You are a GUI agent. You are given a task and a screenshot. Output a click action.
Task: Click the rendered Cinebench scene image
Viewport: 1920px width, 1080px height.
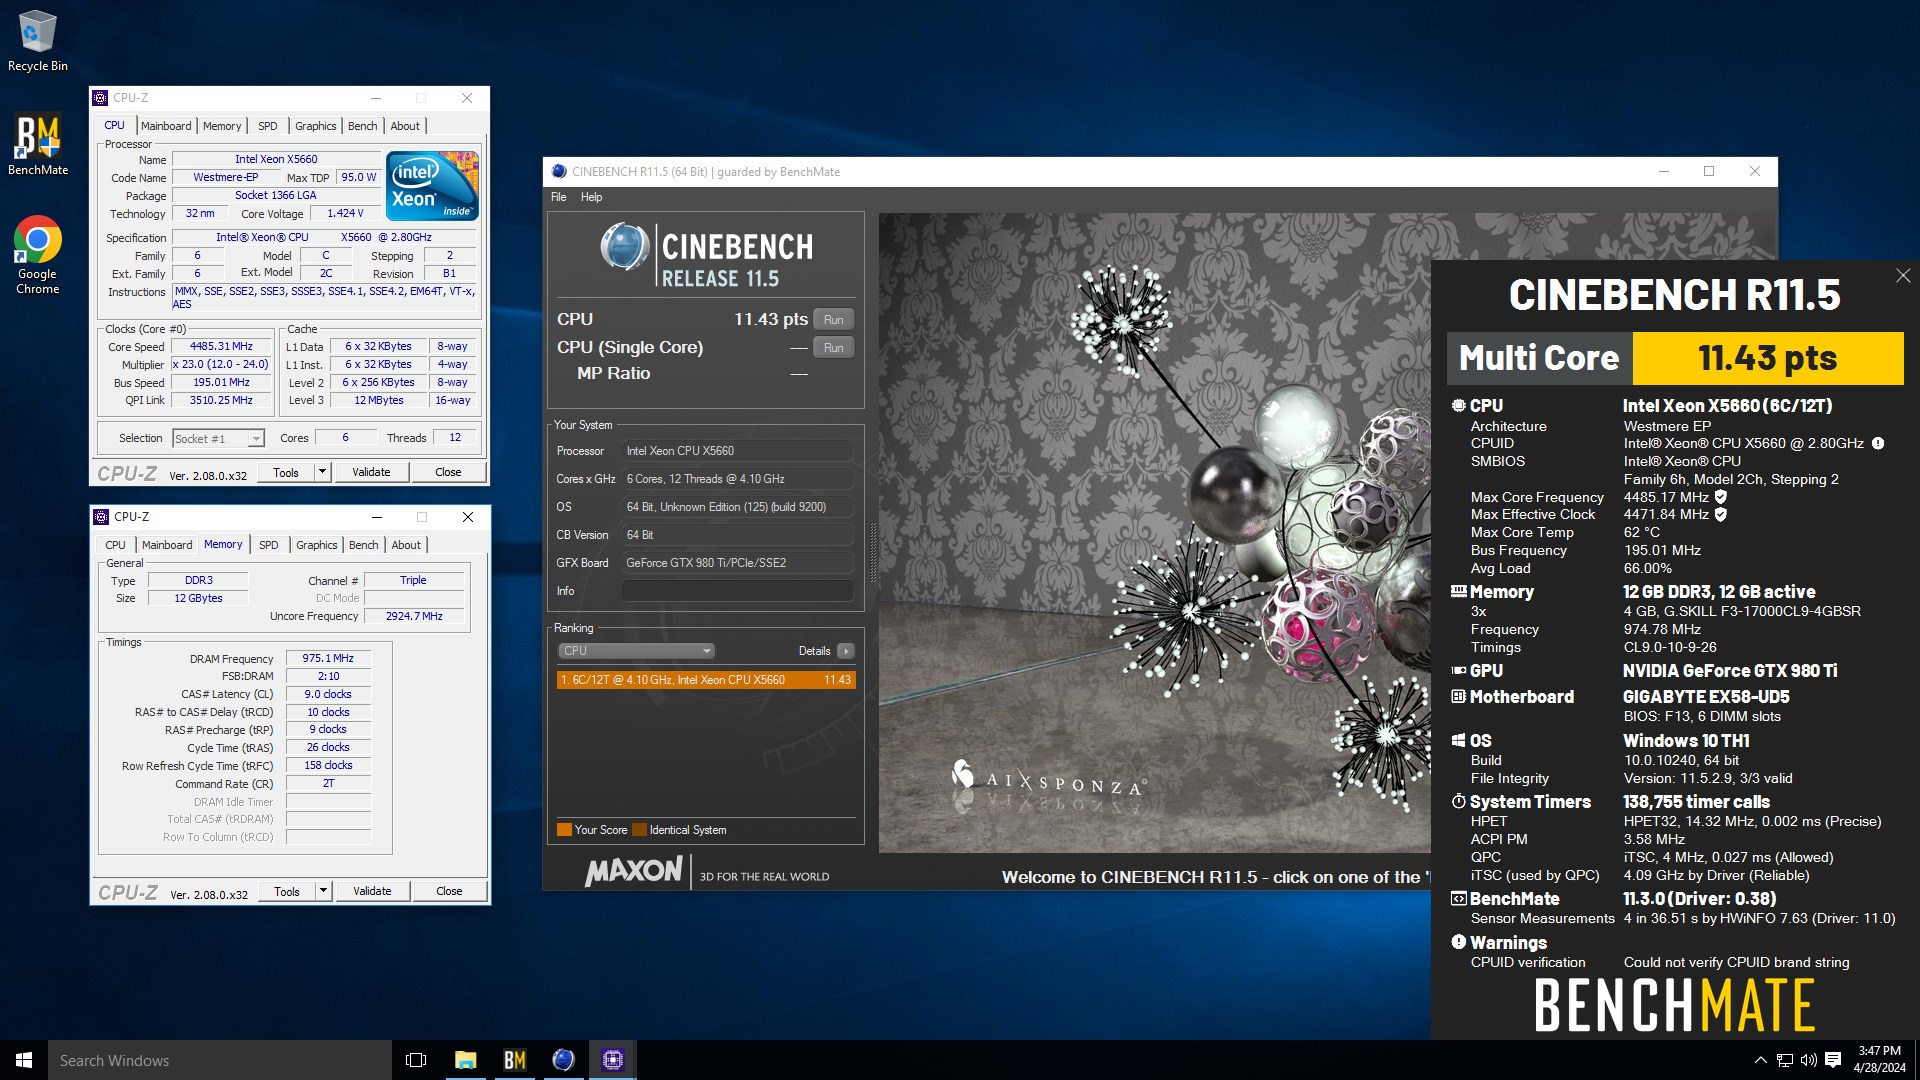[1154, 532]
